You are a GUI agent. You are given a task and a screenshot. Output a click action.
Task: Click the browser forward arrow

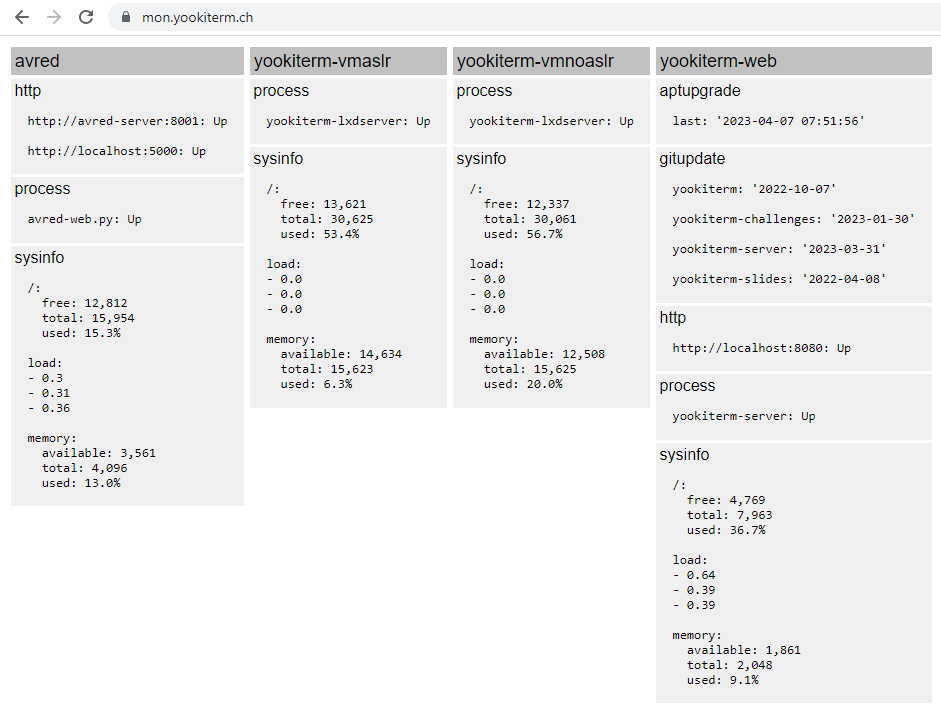click(x=54, y=17)
